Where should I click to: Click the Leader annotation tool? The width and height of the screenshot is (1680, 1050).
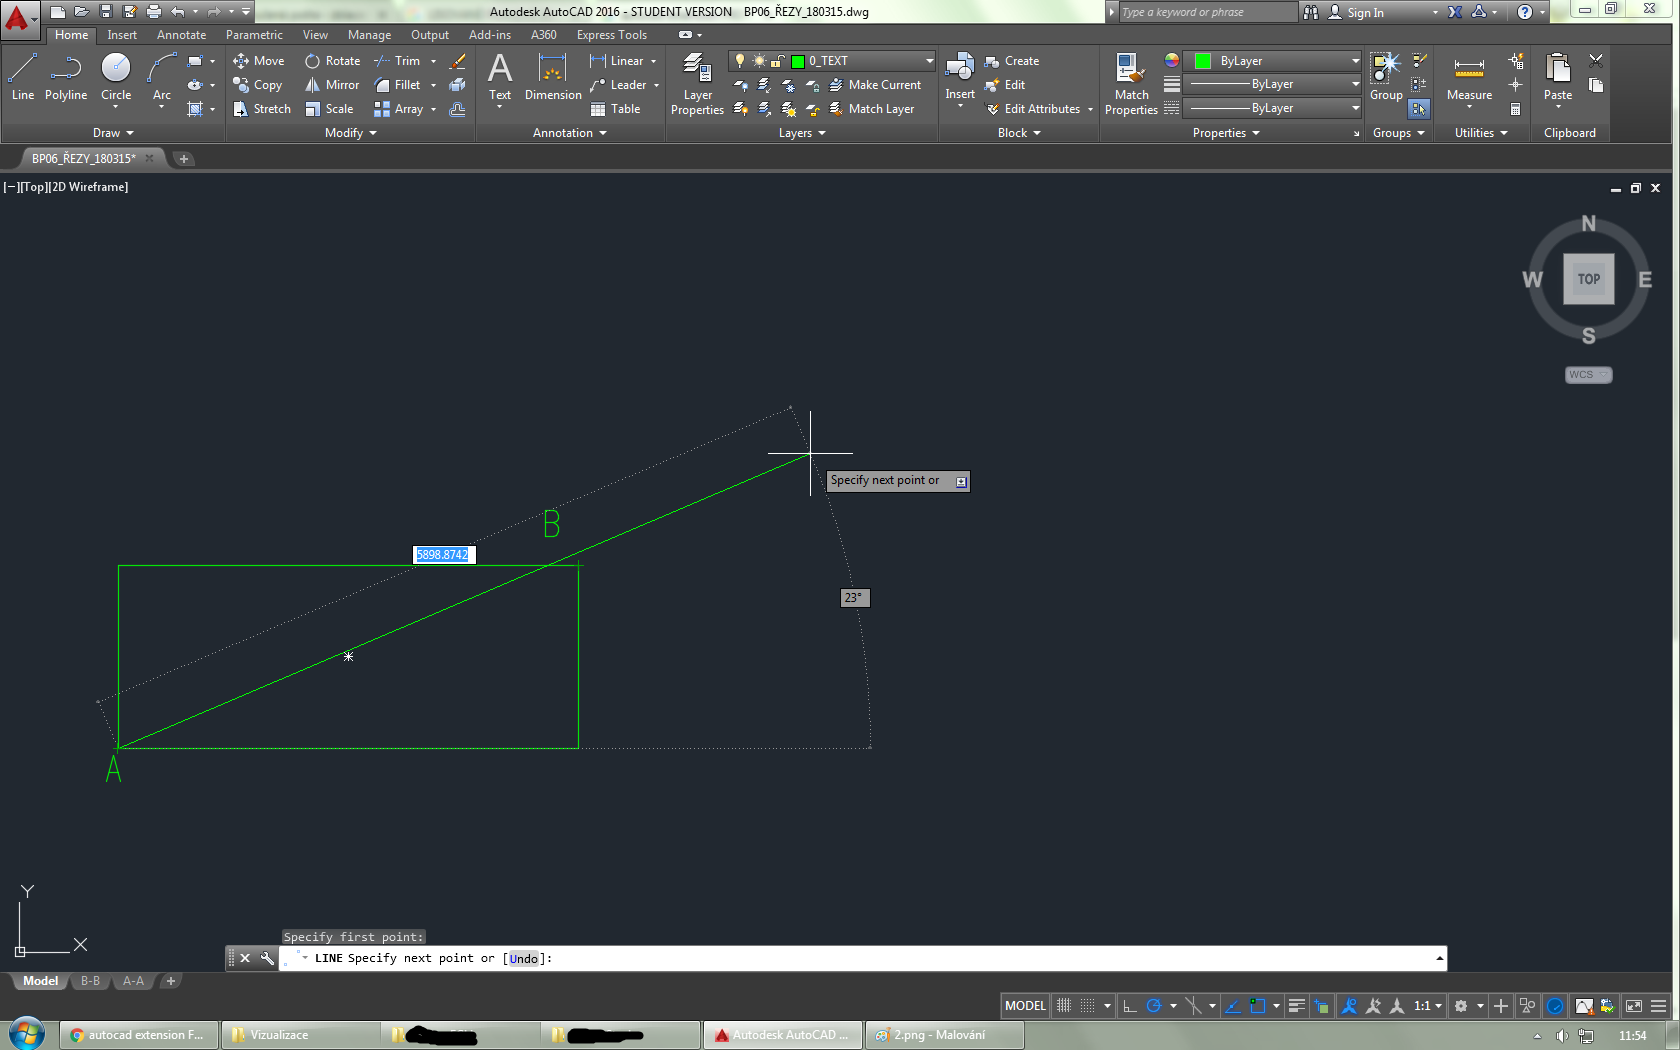[618, 85]
